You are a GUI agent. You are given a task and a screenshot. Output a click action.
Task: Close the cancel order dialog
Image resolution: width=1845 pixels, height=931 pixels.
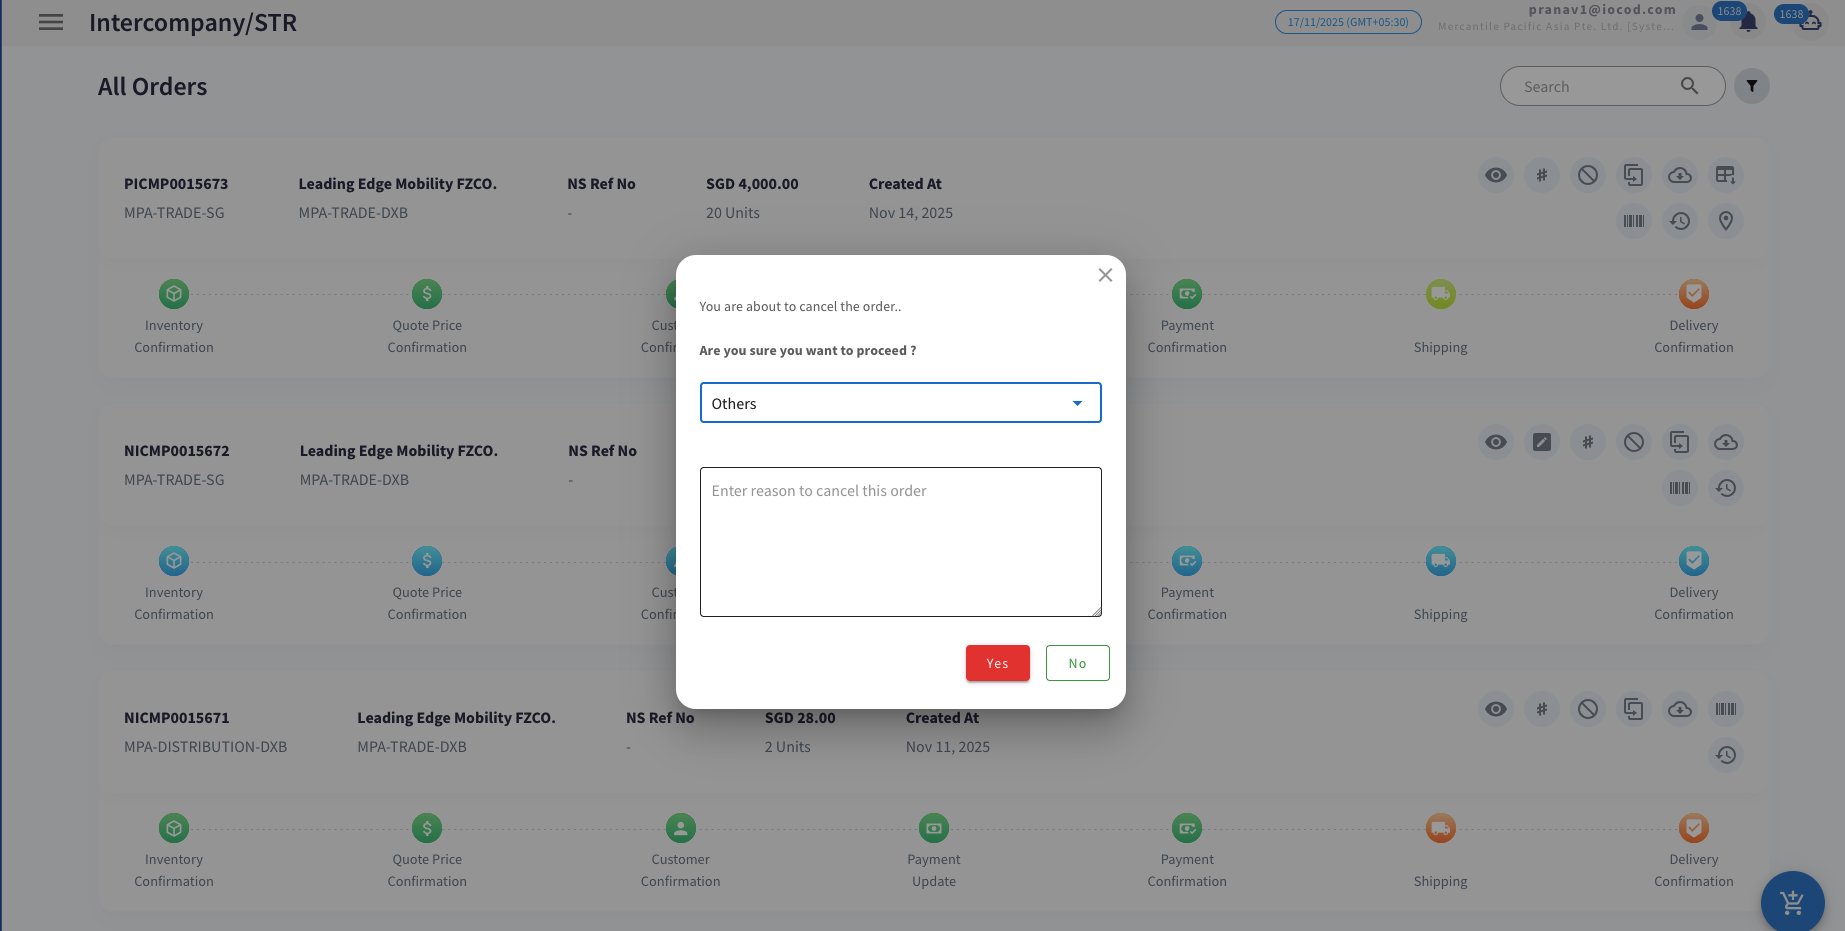[1105, 275]
